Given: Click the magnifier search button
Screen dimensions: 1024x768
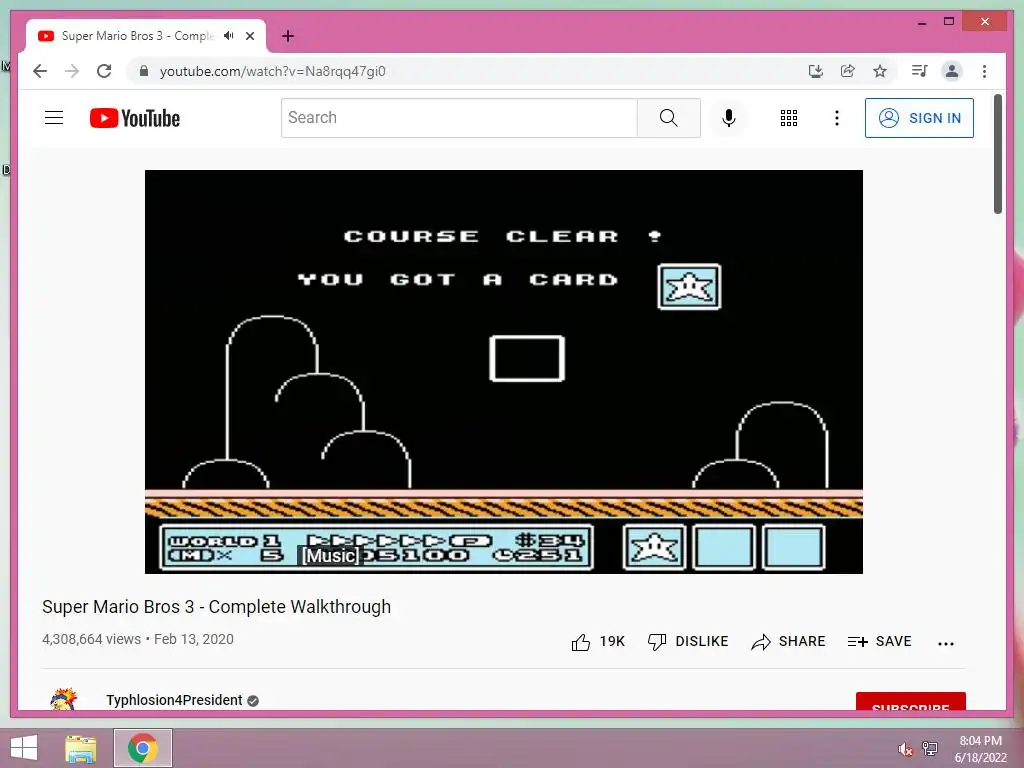Looking at the screenshot, I should coord(669,118).
